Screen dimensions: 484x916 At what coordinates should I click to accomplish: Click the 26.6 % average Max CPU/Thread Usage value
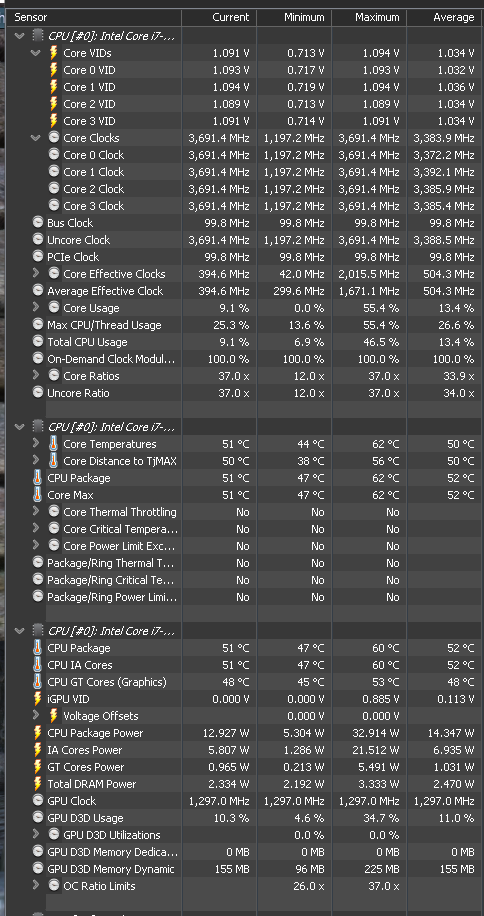pyautogui.click(x=456, y=325)
